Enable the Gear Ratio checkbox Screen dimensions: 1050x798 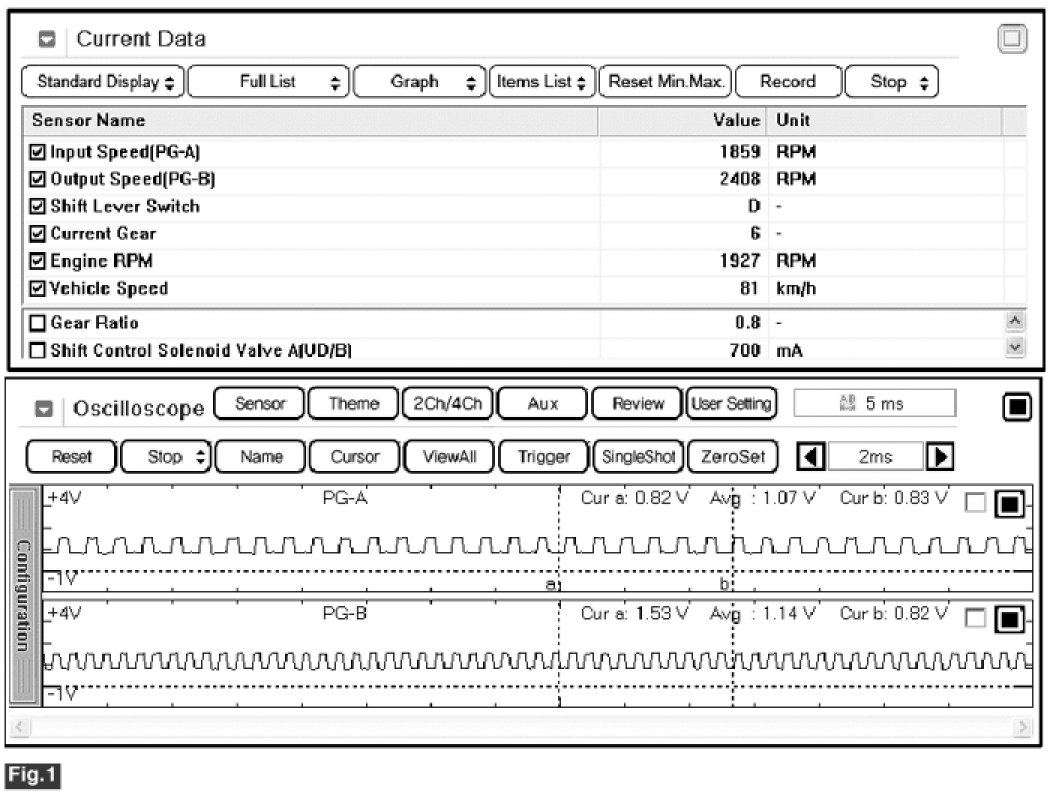click(38, 324)
